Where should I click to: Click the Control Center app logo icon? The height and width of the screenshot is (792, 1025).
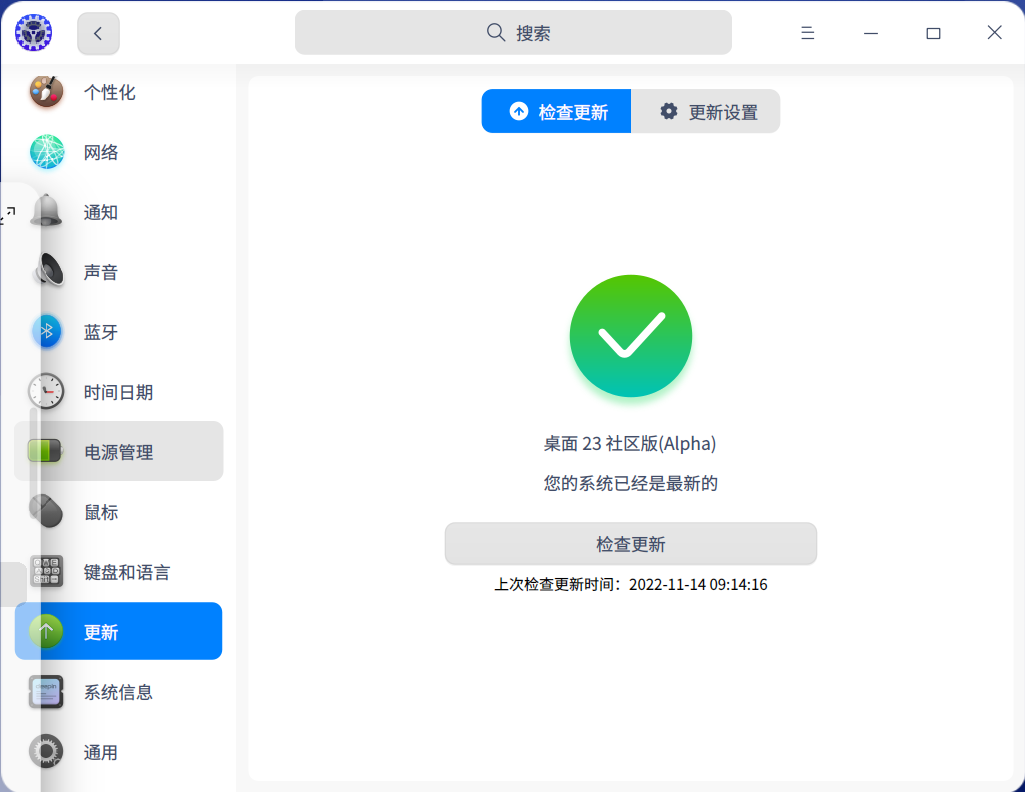(x=33, y=33)
